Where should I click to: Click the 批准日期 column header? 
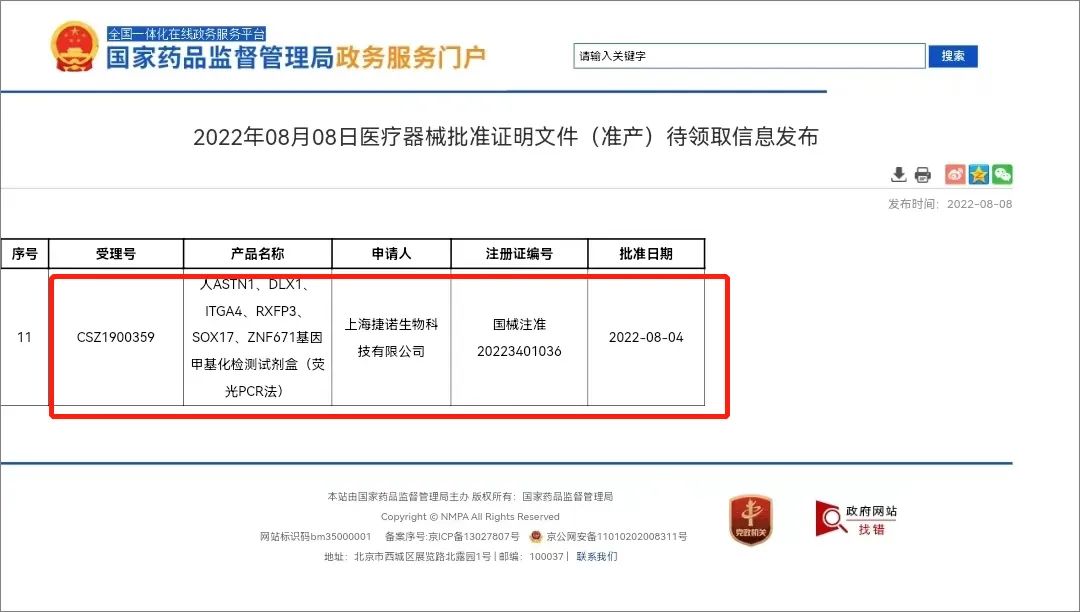click(645, 254)
